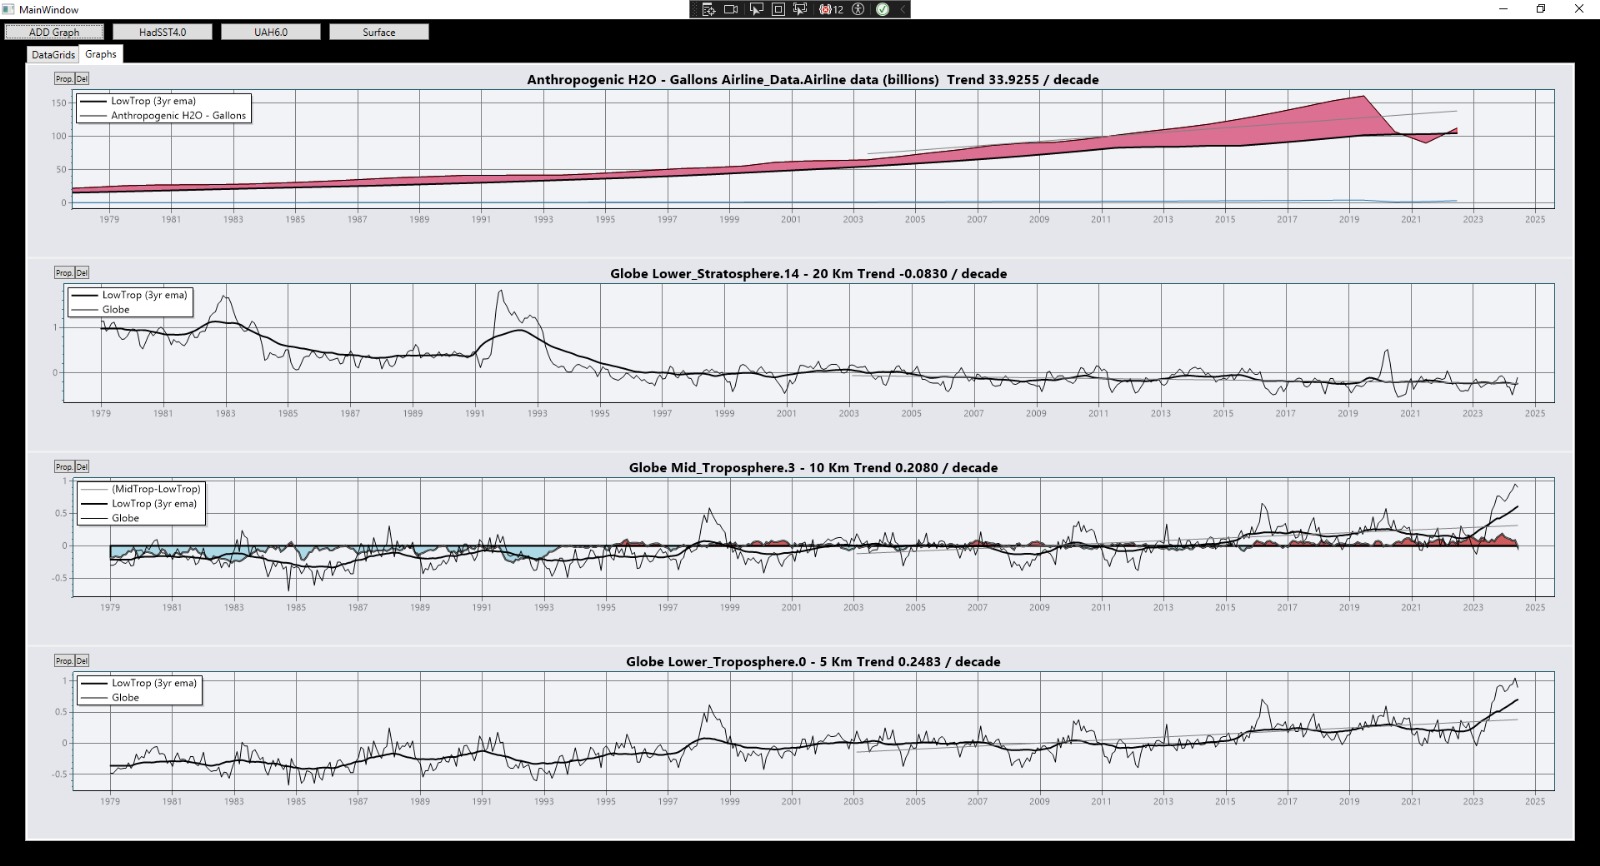Select the Surface button
This screenshot has height=866, width=1600.
point(378,32)
